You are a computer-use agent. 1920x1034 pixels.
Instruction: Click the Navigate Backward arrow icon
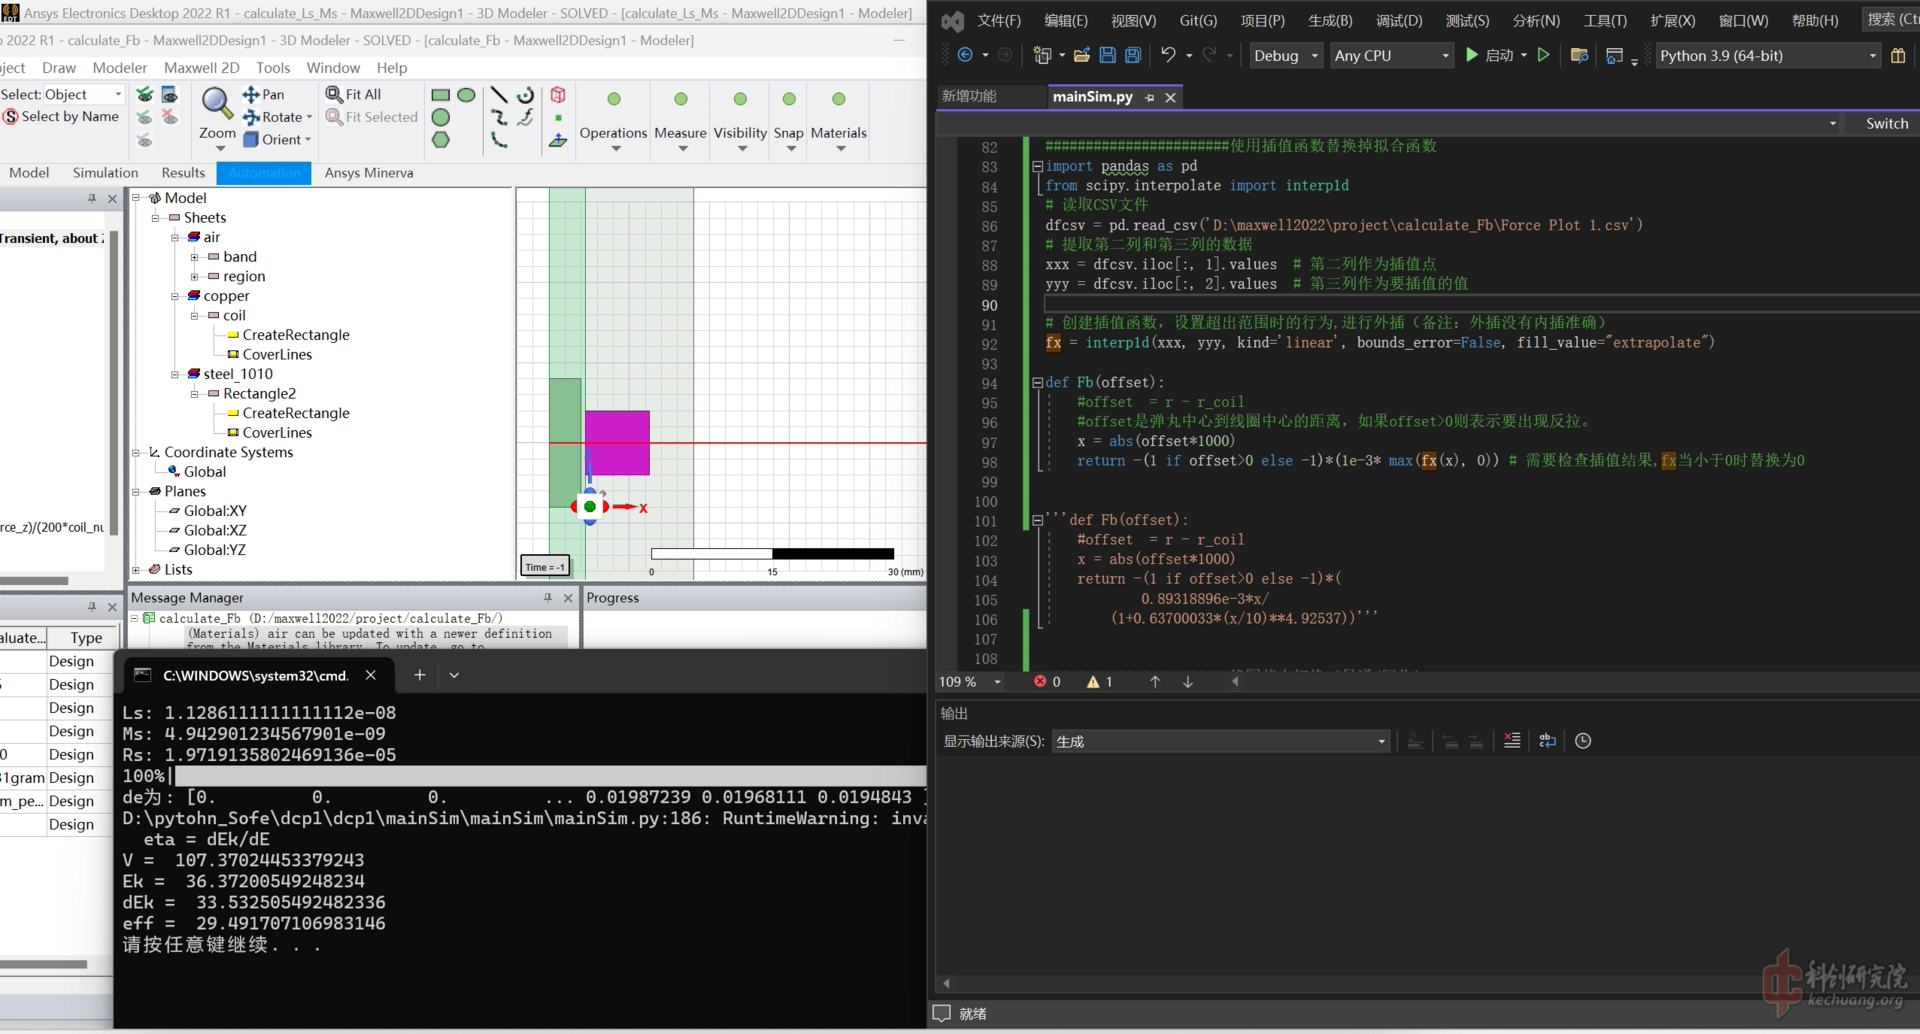pos(965,55)
